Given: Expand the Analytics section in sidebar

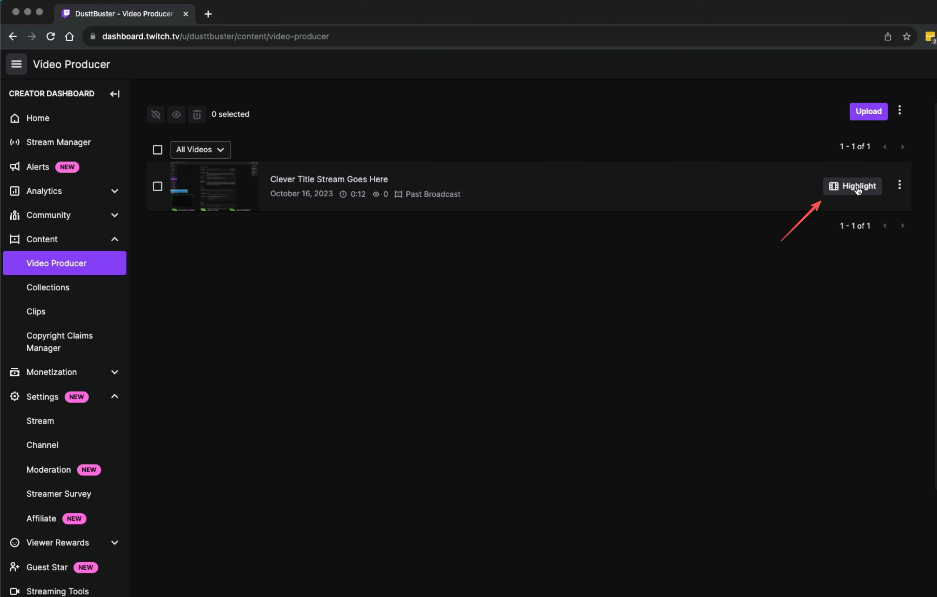Looking at the screenshot, I should point(114,190).
